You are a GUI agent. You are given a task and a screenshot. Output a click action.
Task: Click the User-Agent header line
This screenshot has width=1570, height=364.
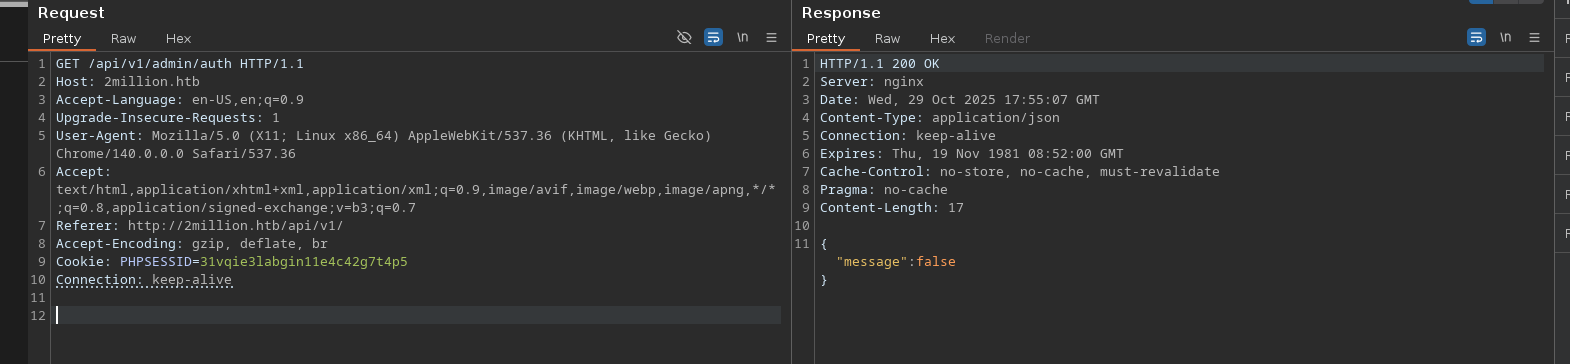point(384,135)
